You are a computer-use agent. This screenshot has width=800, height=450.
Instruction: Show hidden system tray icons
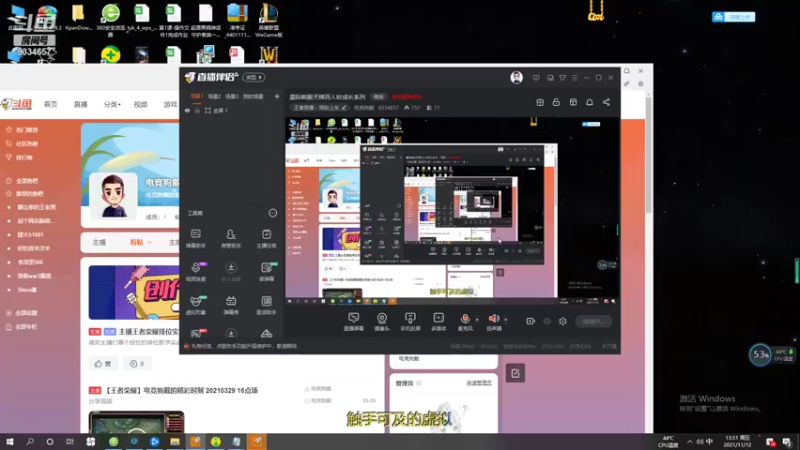coord(690,441)
